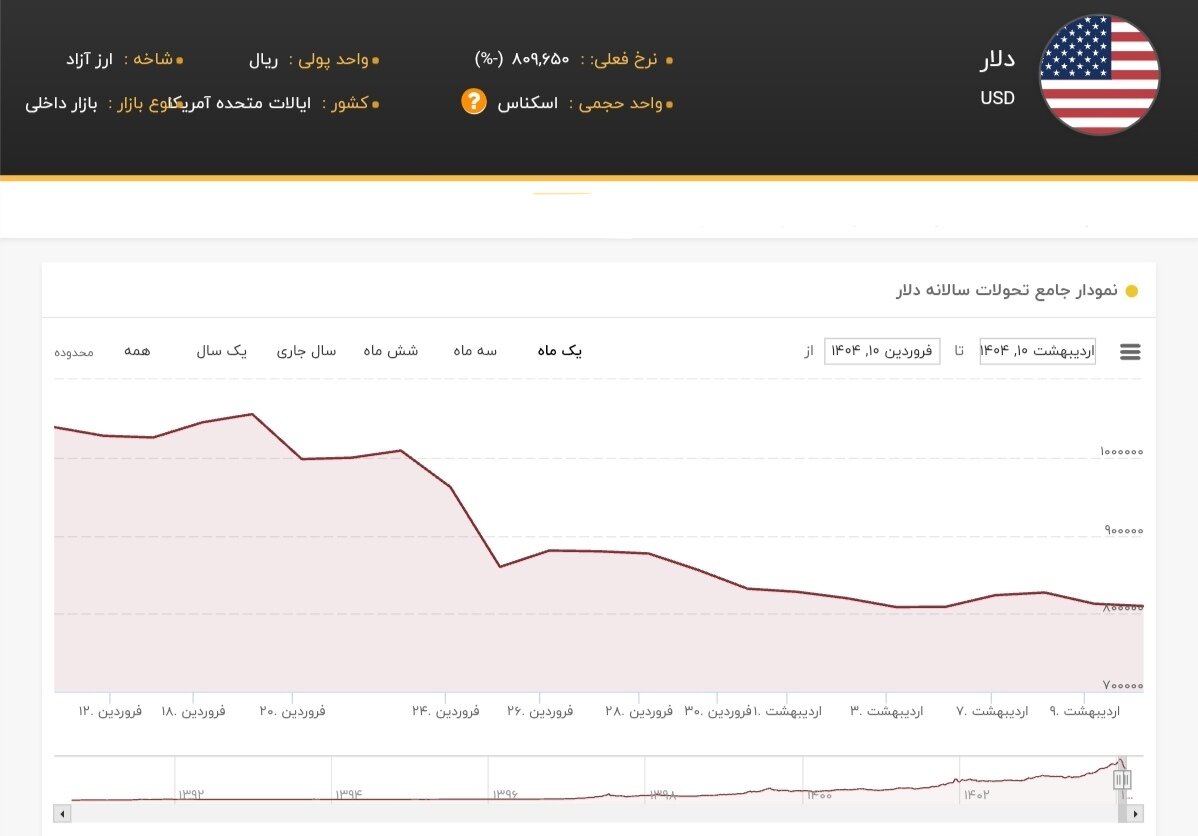Switch to the سه ماه tab
The height and width of the screenshot is (836, 1198).
(475, 351)
